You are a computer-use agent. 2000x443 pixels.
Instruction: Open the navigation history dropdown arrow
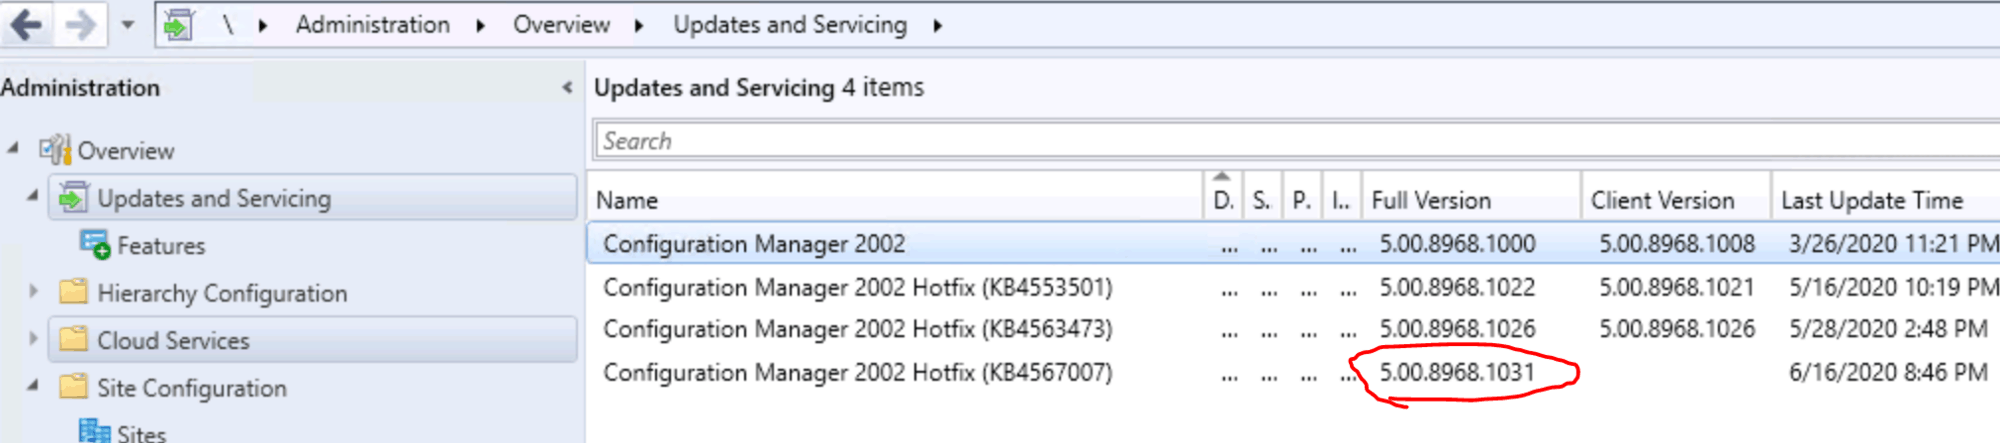click(x=128, y=25)
